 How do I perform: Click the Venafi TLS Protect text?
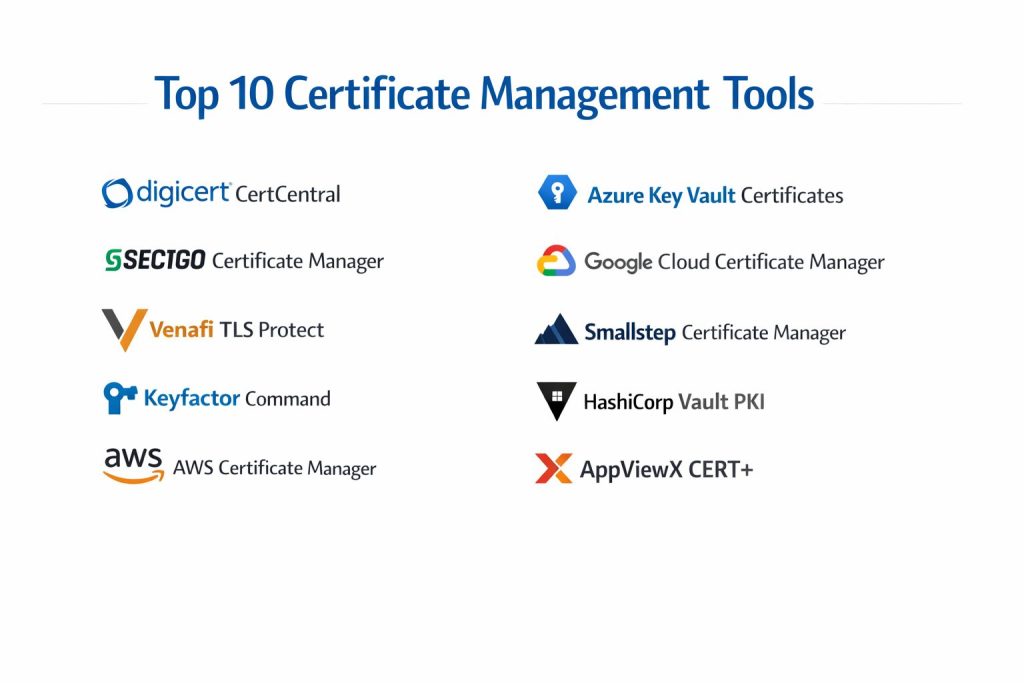tap(237, 330)
